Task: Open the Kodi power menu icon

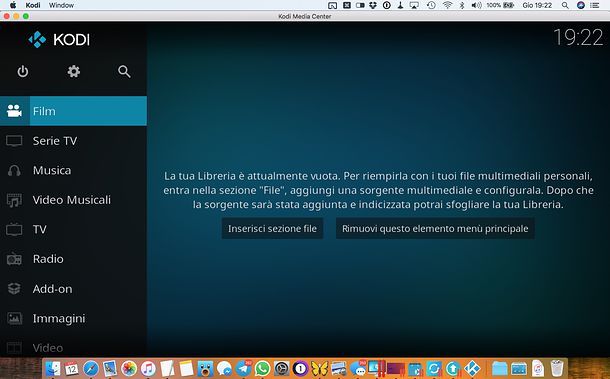Action: pyautogui.click(x=23, y=72)
